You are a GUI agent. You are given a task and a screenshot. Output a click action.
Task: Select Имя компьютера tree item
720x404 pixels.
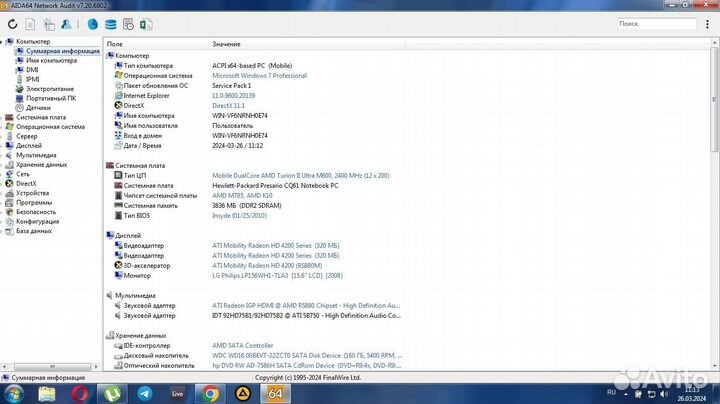coord(51,60)
